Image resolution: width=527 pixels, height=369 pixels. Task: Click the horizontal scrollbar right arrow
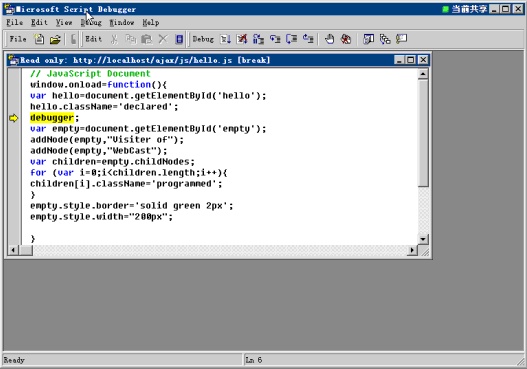[412, 250]
